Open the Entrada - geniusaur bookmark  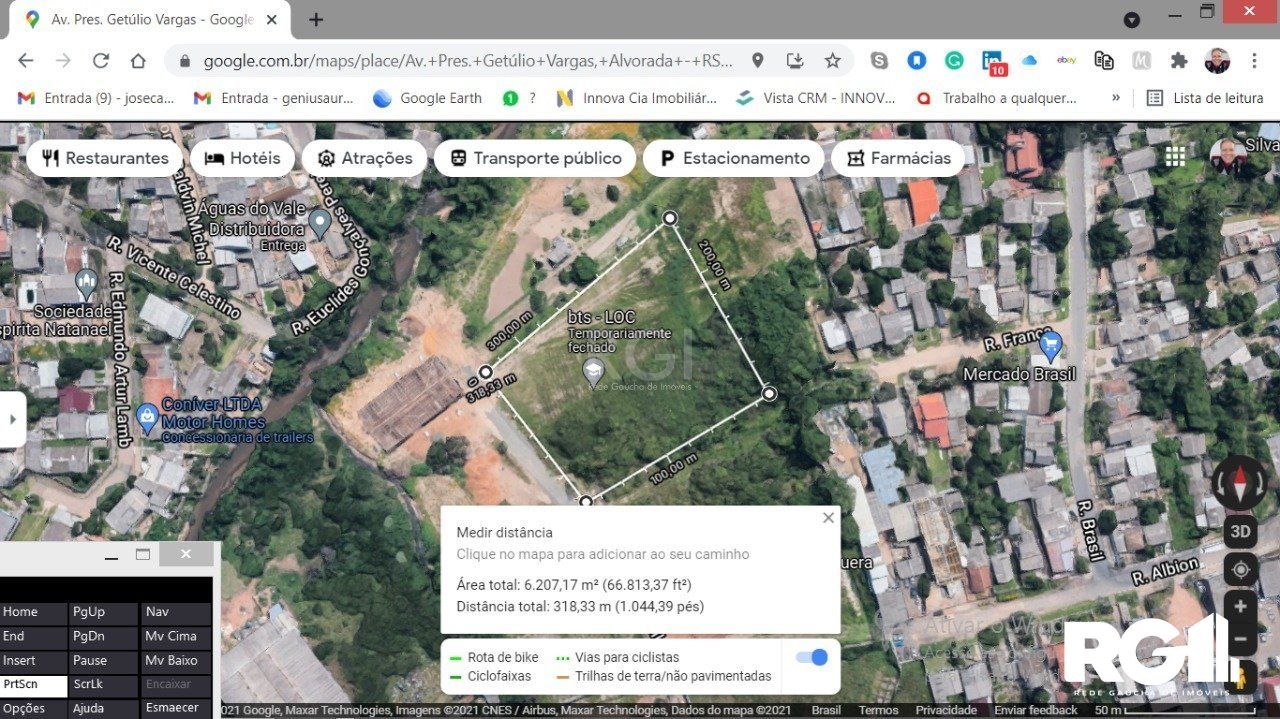pyautogui.click(x=273, y=98)
